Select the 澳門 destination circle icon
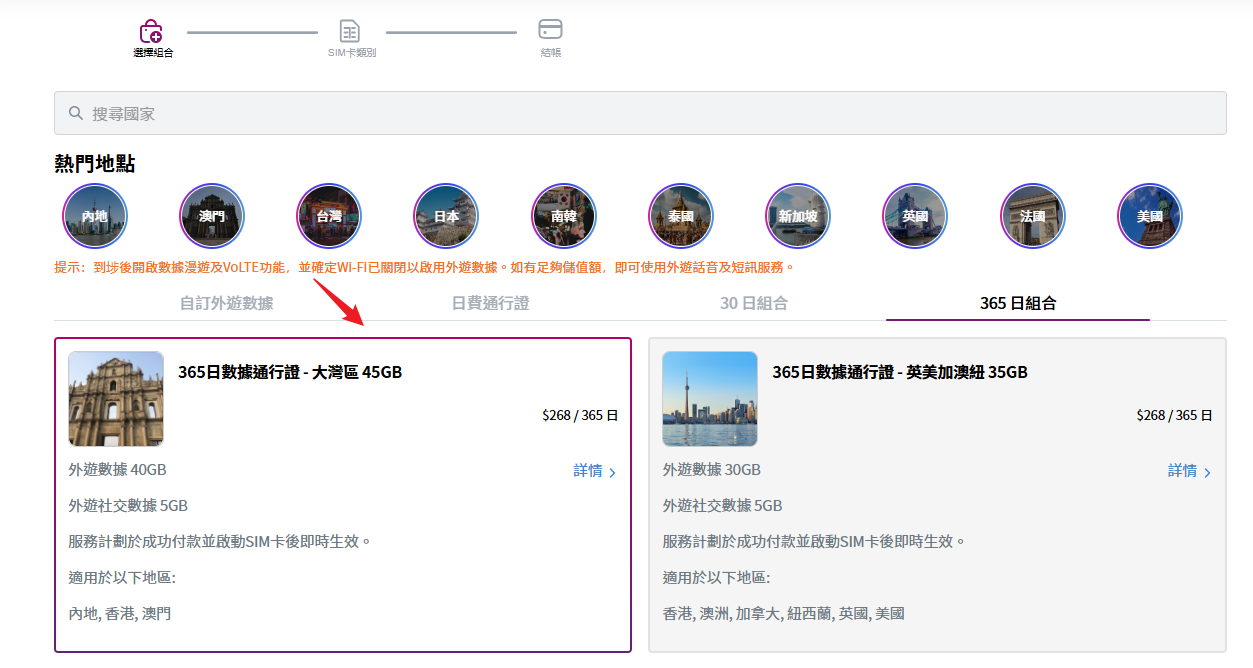The height and width of the screenshot is (668, 1253). coord(212,216)
